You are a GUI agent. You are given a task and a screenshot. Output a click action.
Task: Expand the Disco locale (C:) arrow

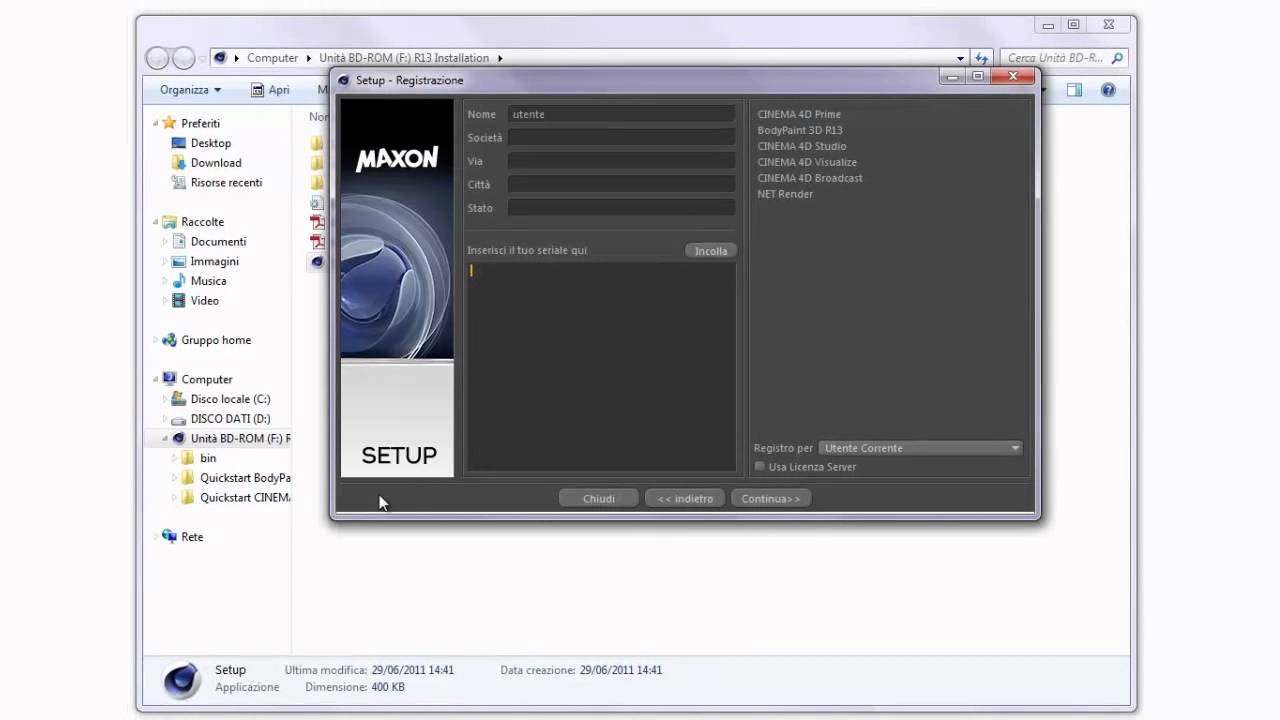click(165, 399)
